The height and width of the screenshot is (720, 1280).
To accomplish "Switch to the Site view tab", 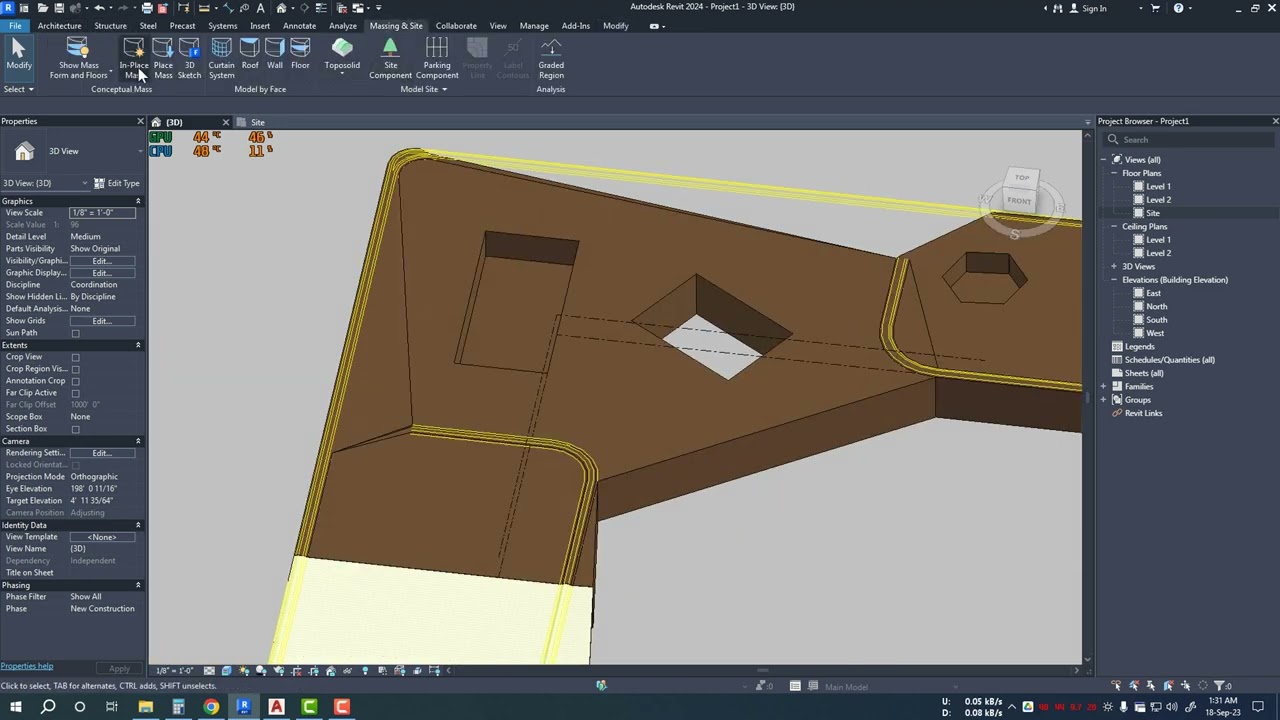I will click(257, 122).
